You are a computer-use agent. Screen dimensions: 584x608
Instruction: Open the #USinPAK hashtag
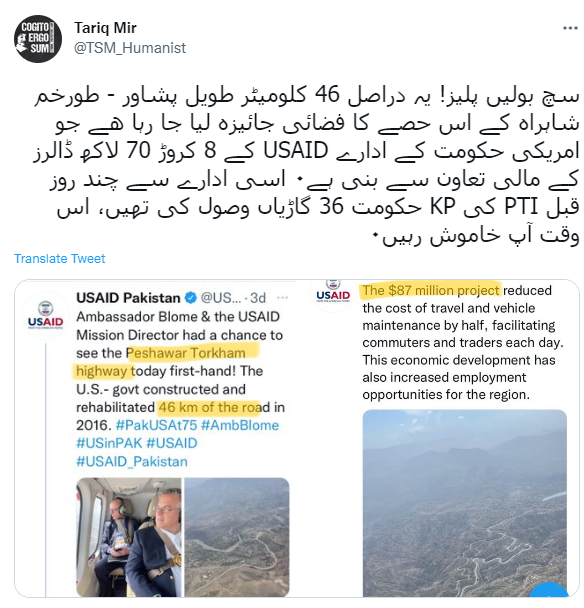[x=109, y=443]
